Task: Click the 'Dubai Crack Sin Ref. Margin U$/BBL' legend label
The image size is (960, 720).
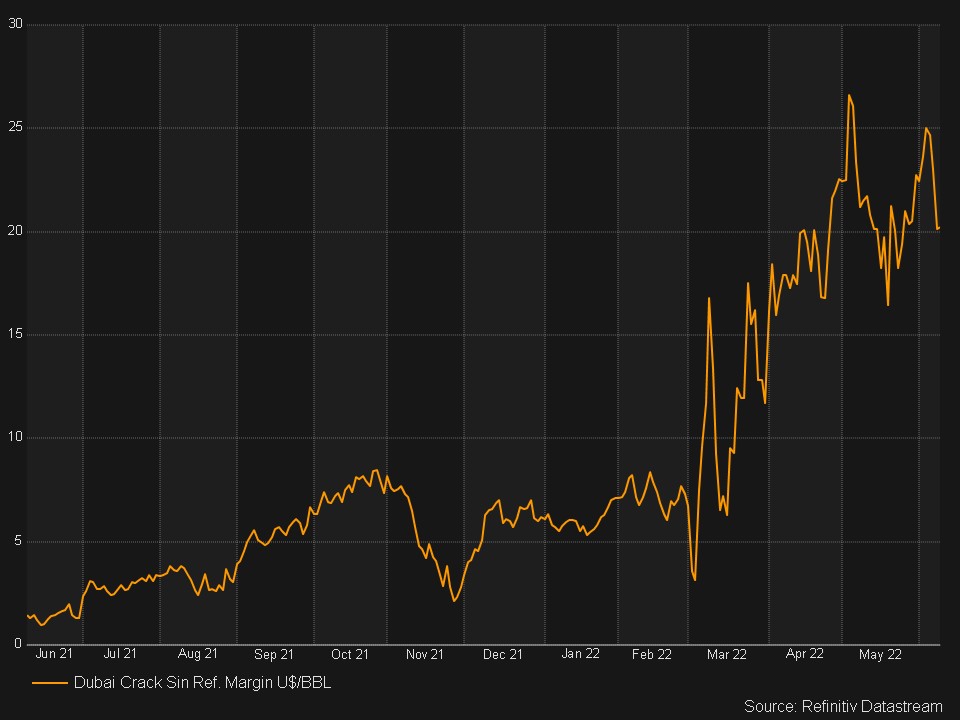Action: pos(203,683)
